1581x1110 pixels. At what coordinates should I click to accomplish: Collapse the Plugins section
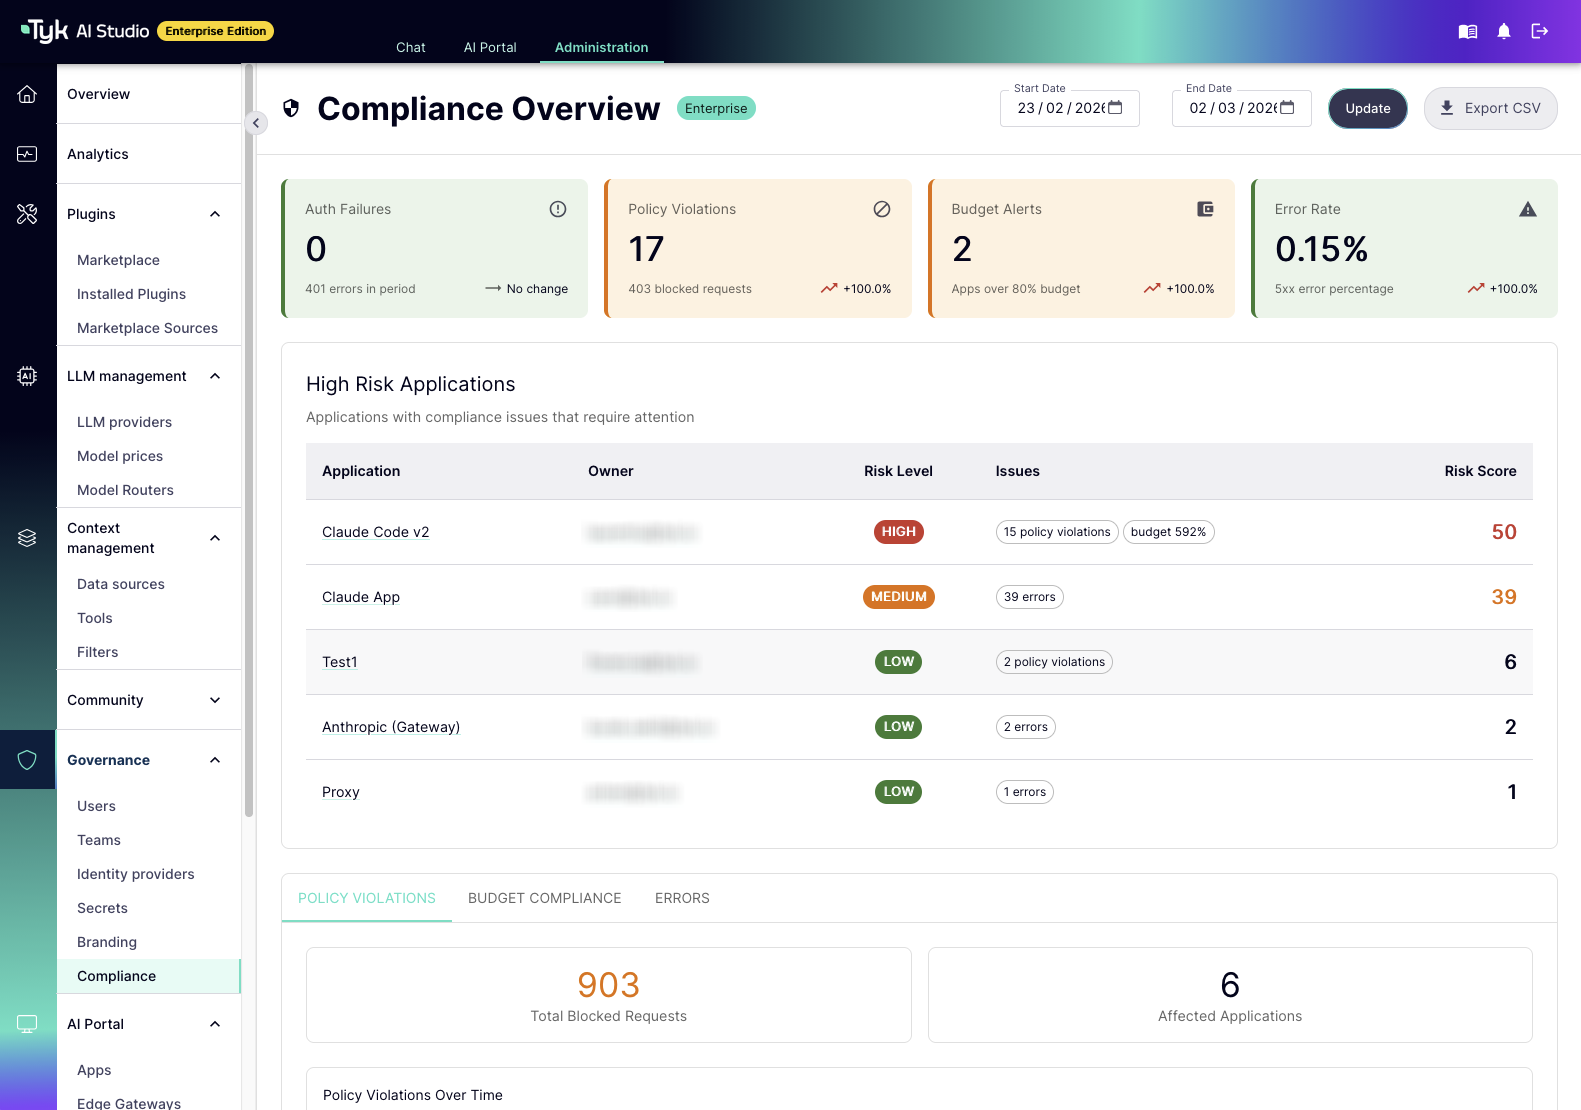tap(215, 214)
